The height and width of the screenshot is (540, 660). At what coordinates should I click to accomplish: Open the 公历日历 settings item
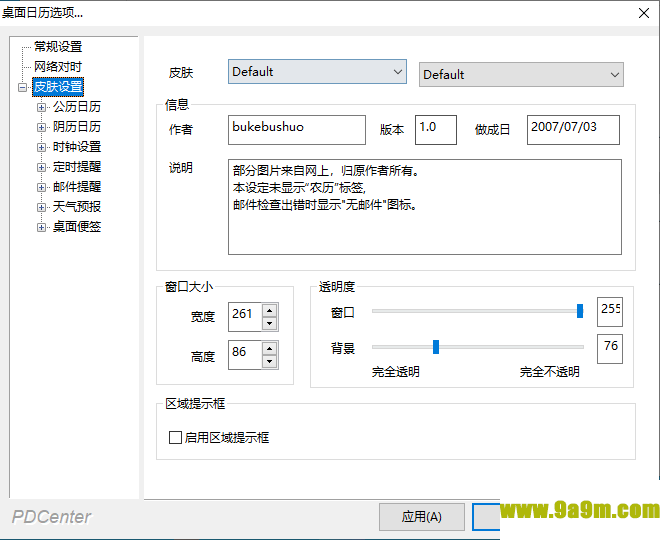(x=77, y=107)
